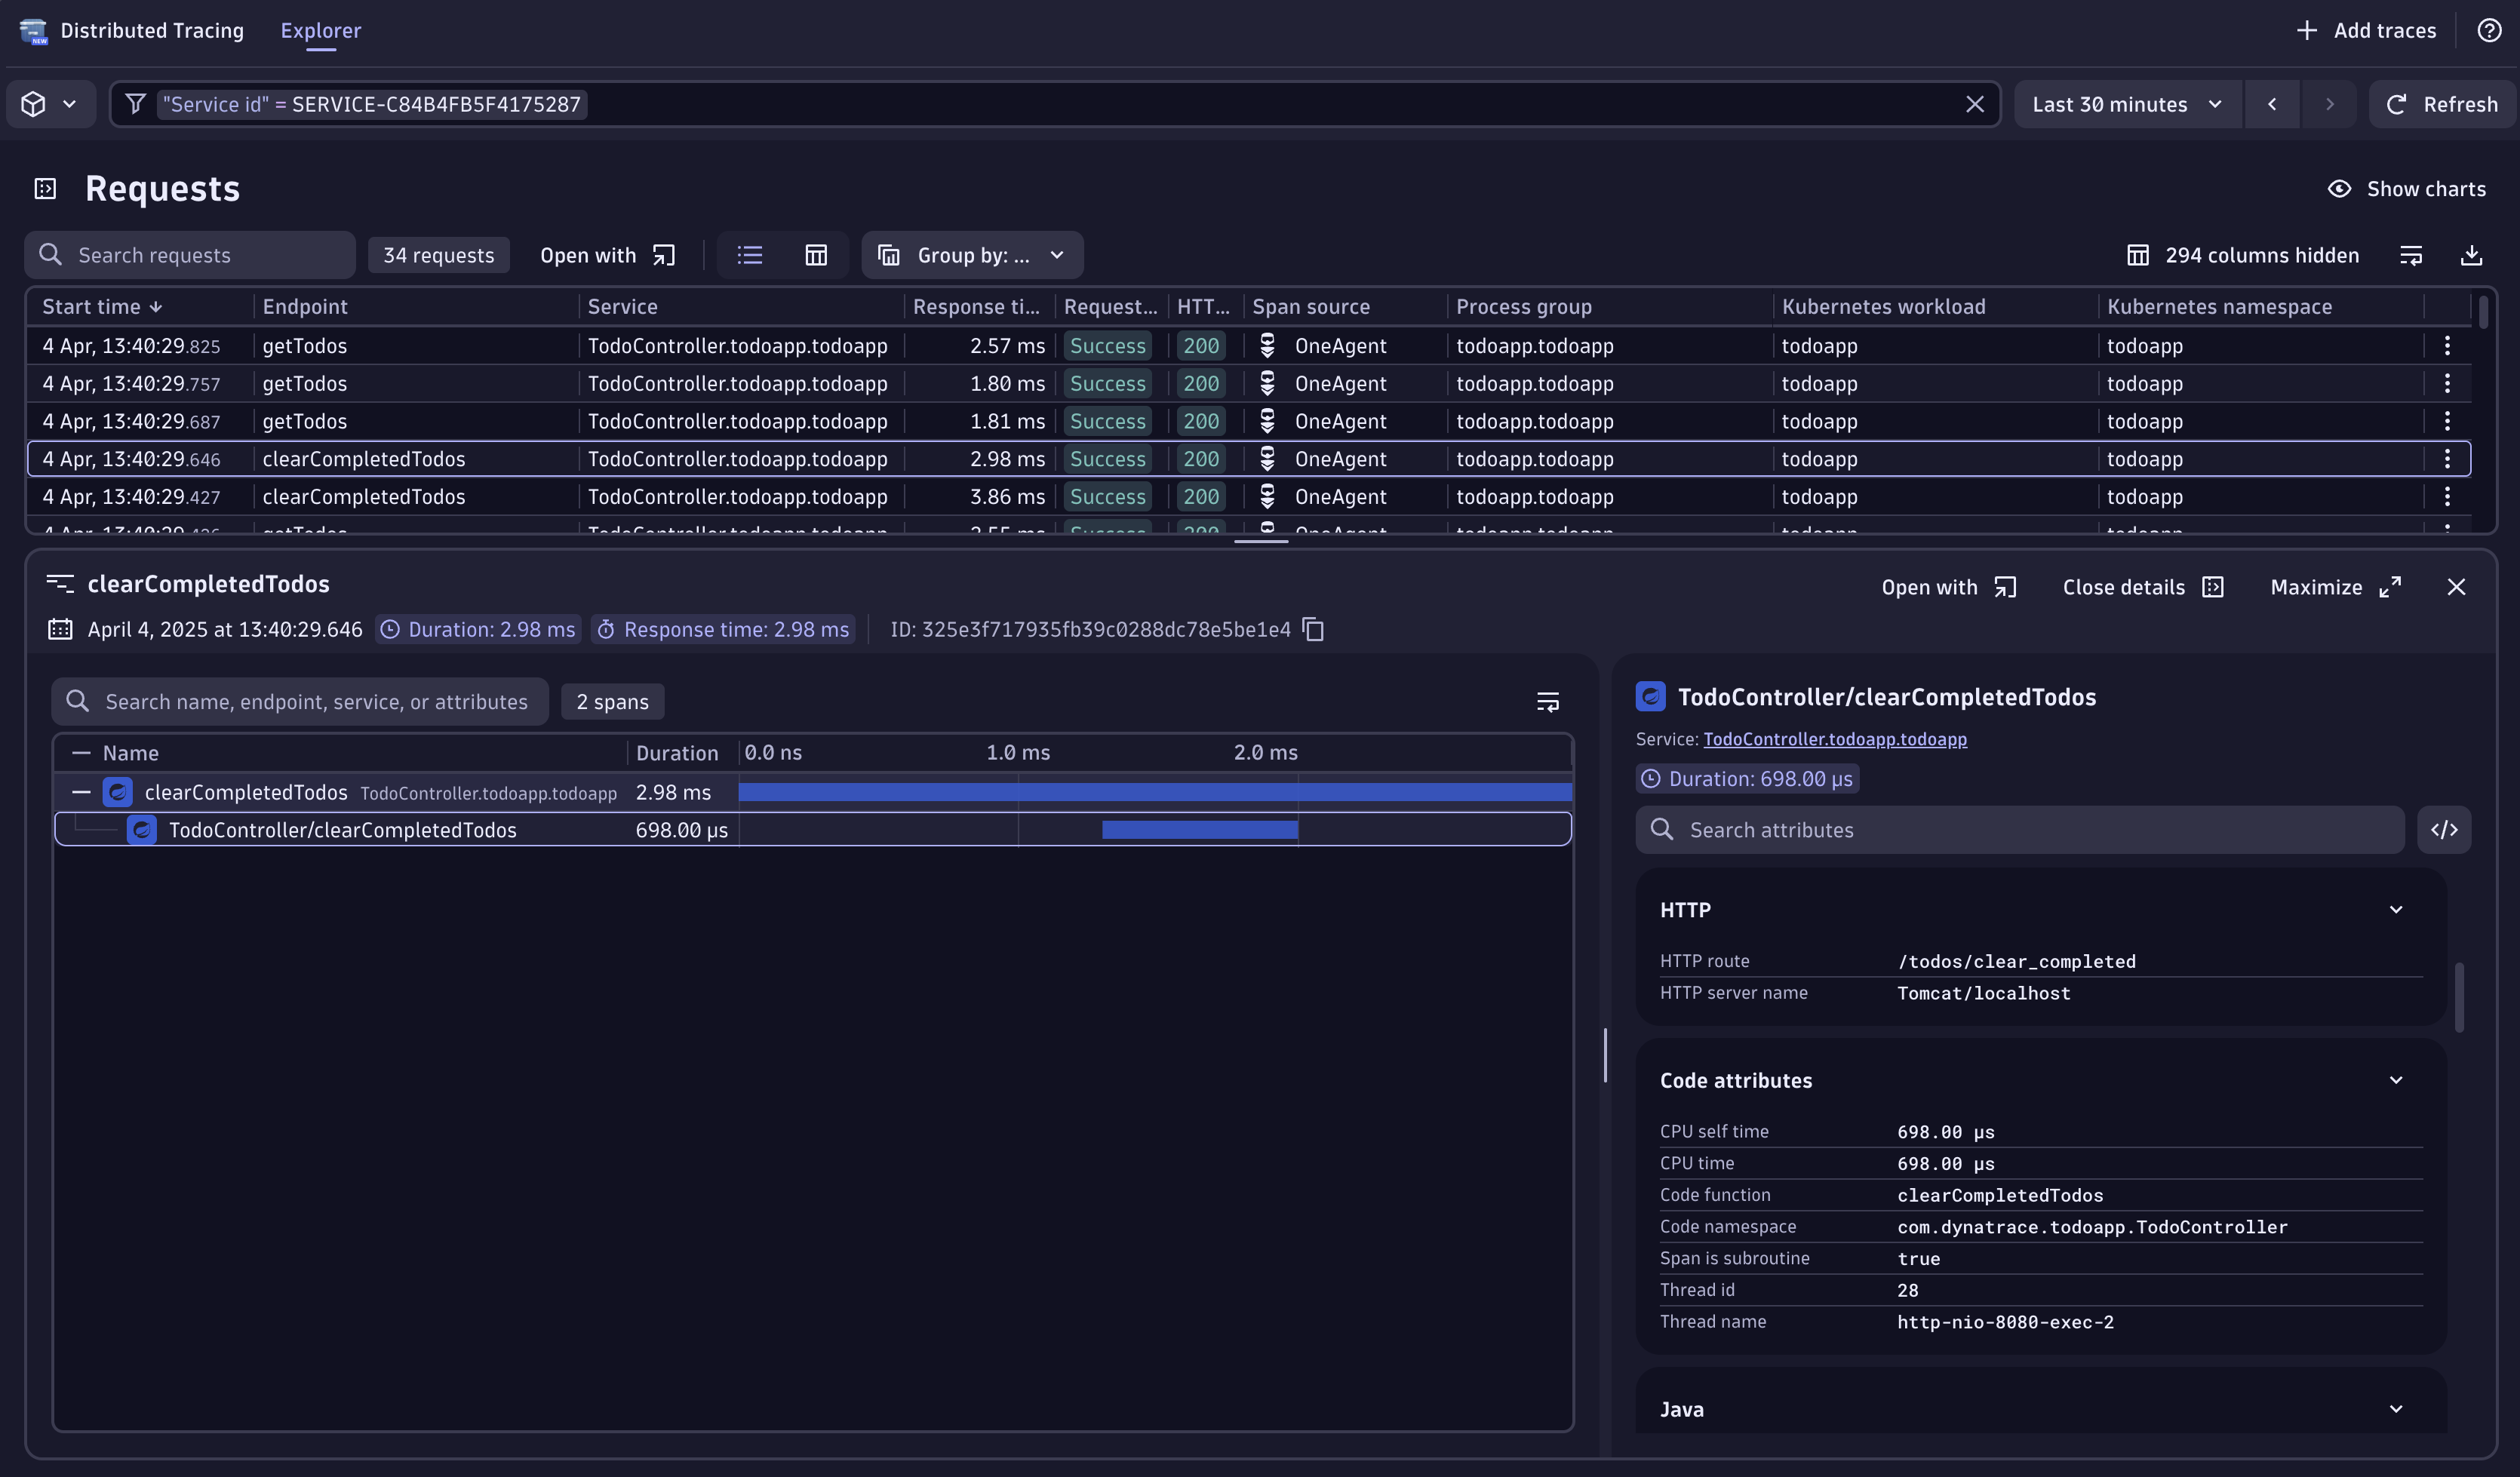
Task: Sort by Start time column header
Action: (x=102, y=307)
